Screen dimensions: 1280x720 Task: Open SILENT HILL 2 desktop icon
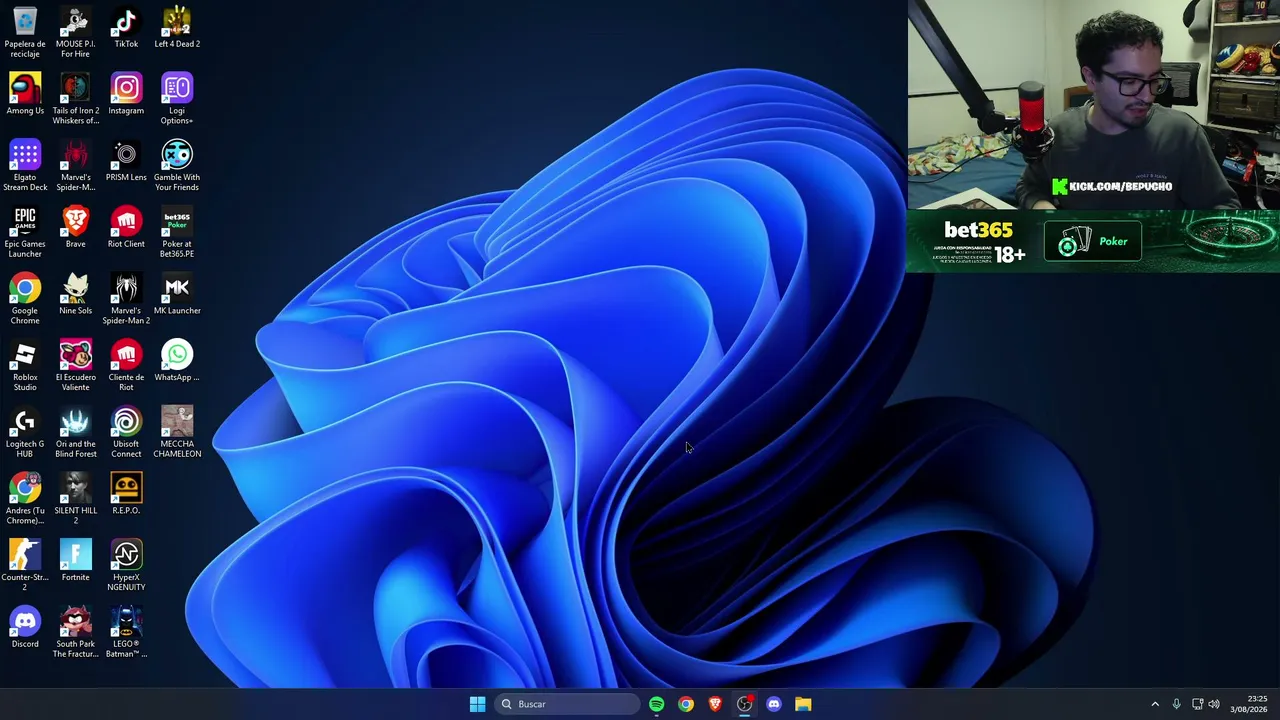(x=75, y=499)
